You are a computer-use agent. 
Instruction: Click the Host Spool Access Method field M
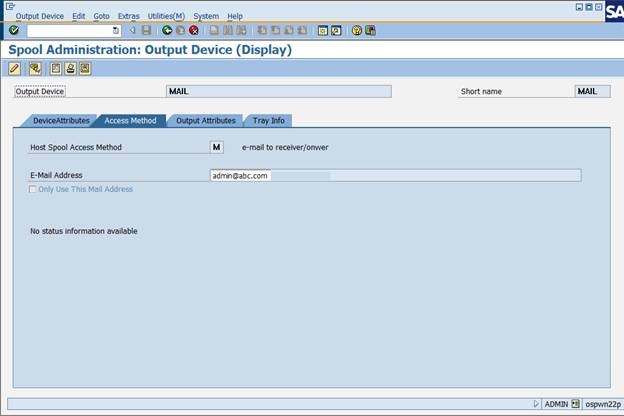coord(216,147)
